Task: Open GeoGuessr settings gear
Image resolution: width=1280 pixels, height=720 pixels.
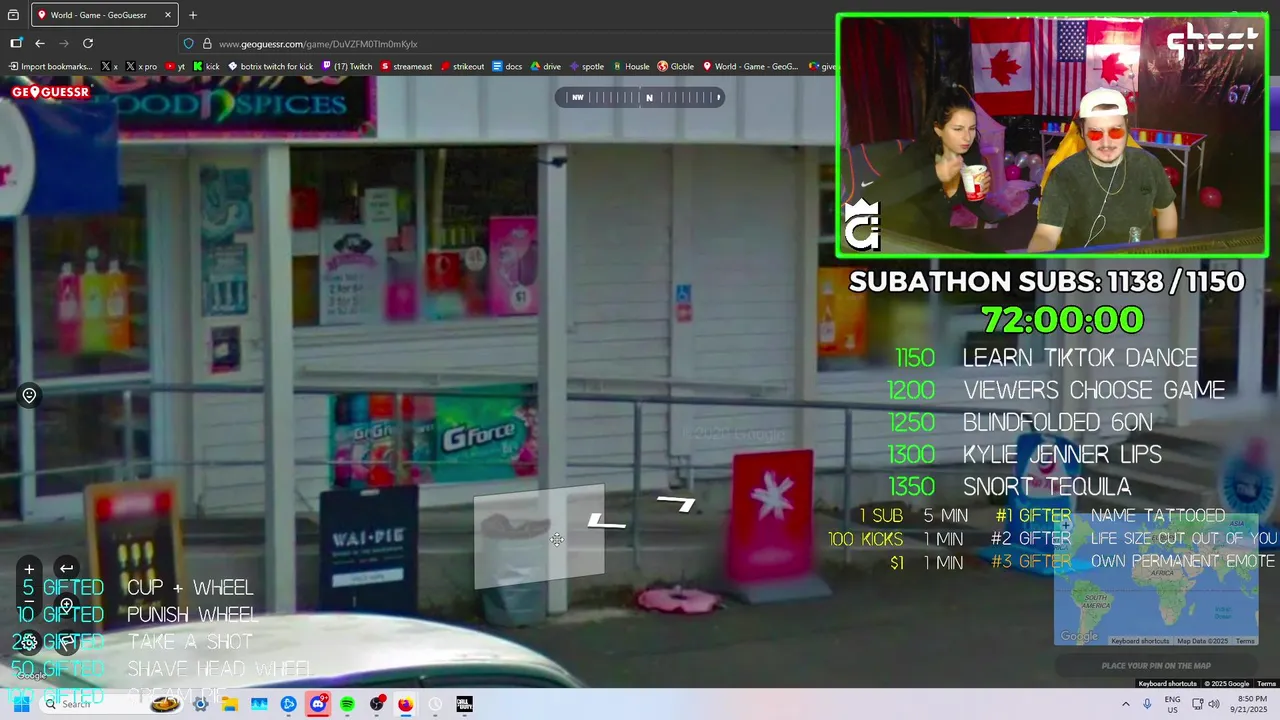Action: [x=29, y=642]
